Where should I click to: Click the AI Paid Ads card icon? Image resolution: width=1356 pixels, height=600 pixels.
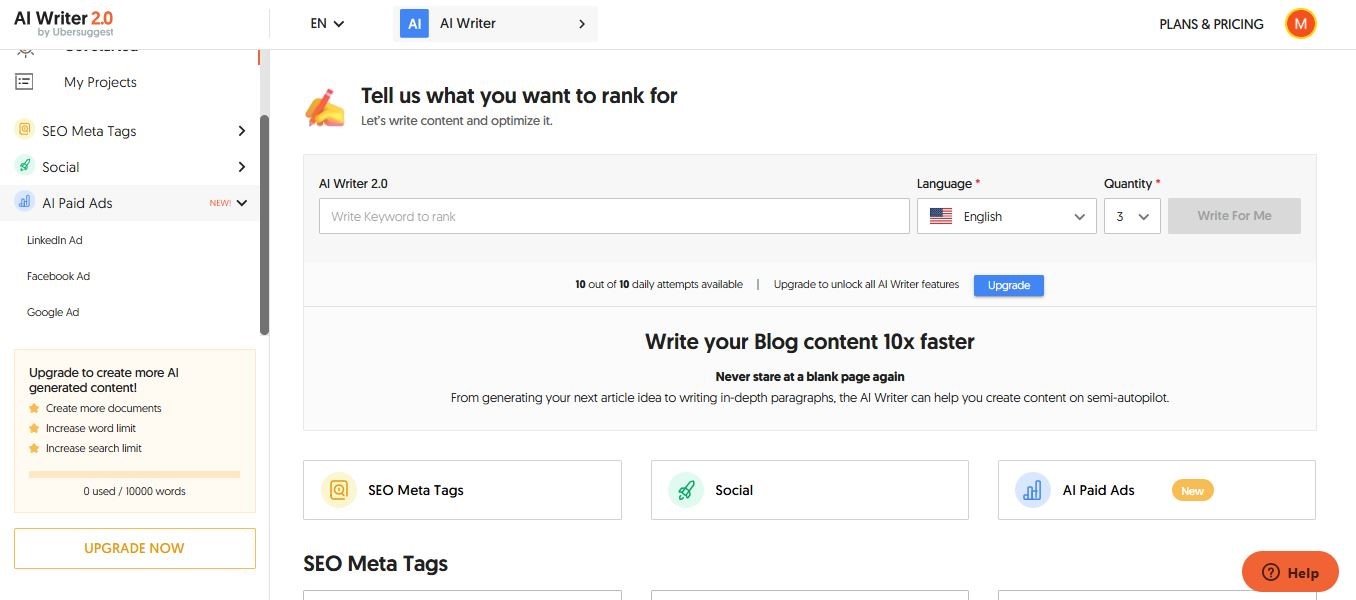(x=1033, y=490)
